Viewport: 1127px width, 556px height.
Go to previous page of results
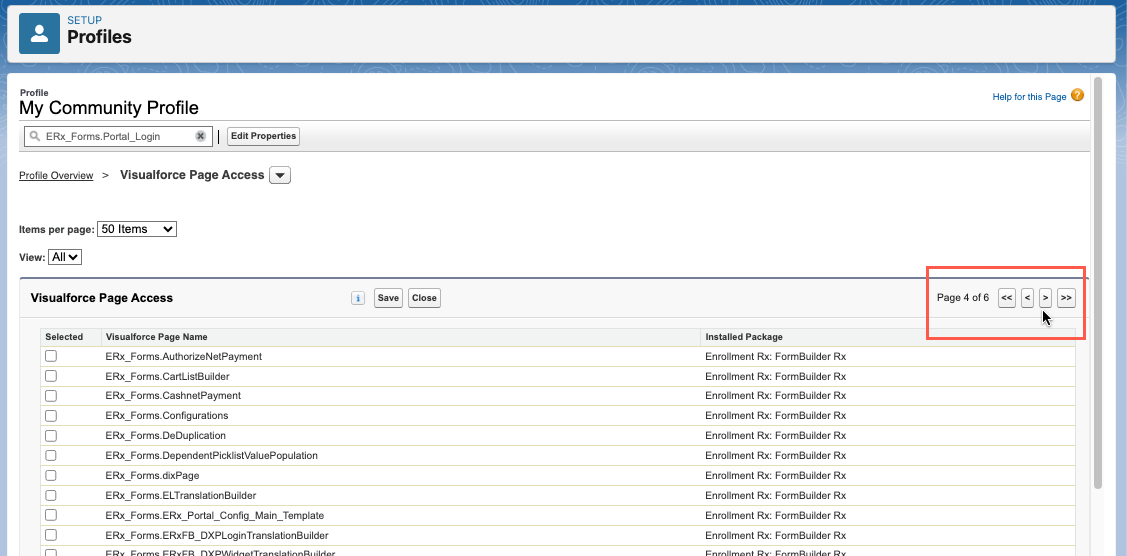coord(1027,298)
